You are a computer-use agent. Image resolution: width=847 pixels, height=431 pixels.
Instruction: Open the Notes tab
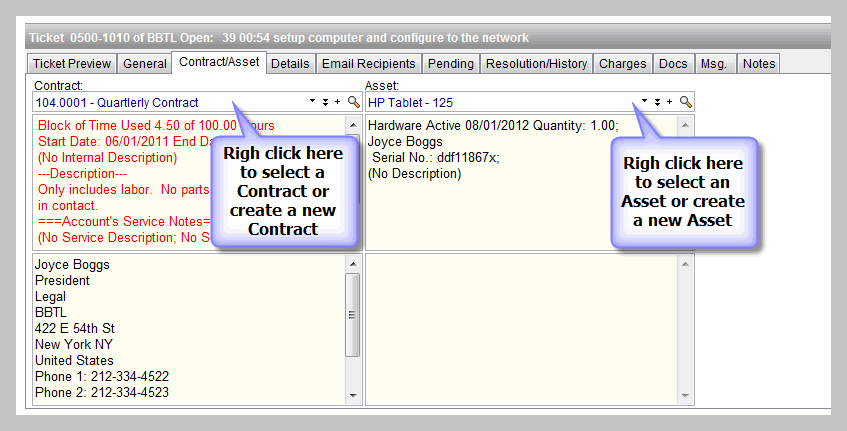pos(759,64)
